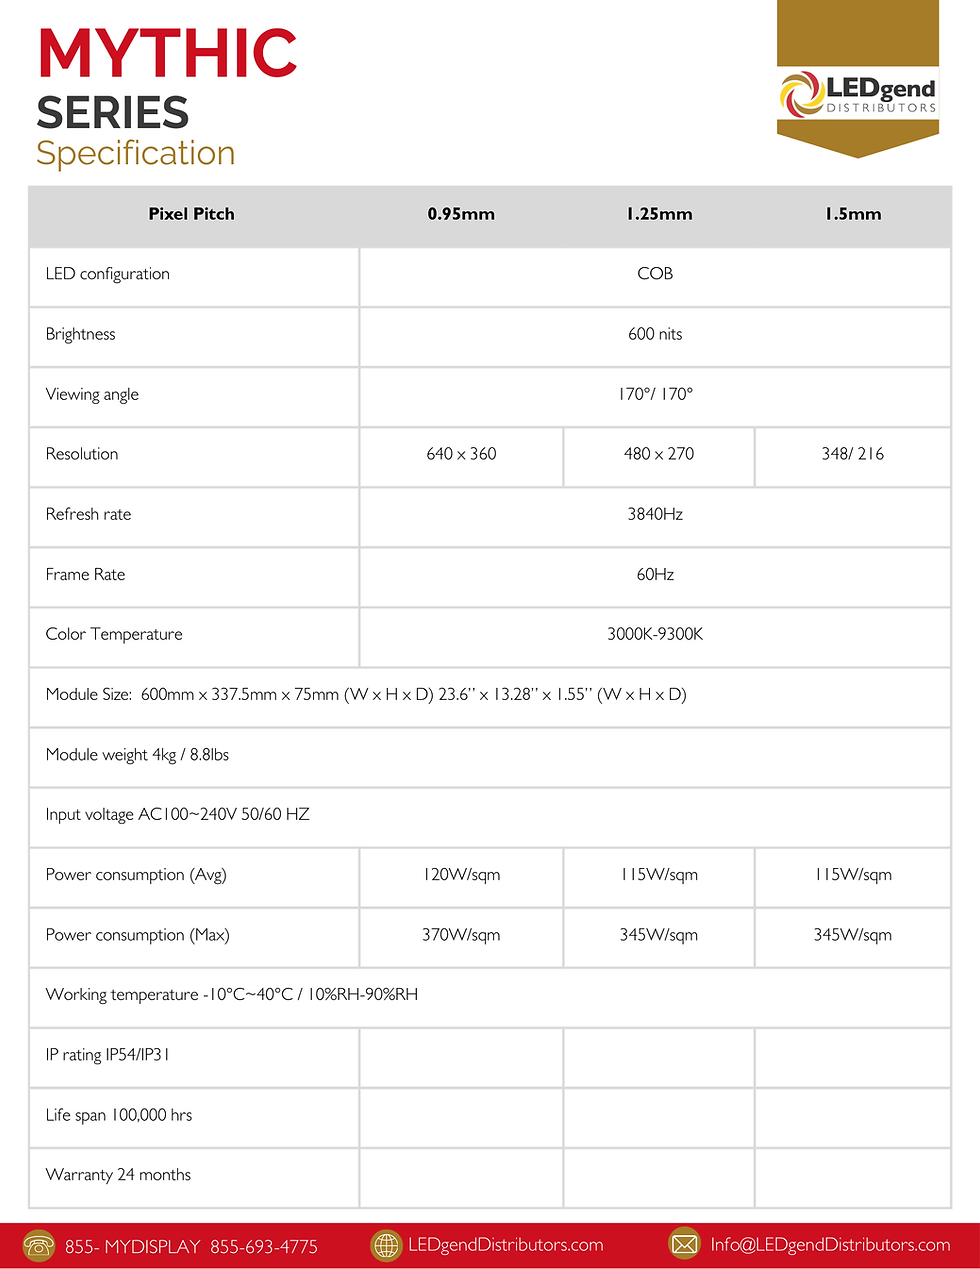980x1269 pixels.
Task: Click the 370W/sqm max power cell
Action: click(461, 935)
